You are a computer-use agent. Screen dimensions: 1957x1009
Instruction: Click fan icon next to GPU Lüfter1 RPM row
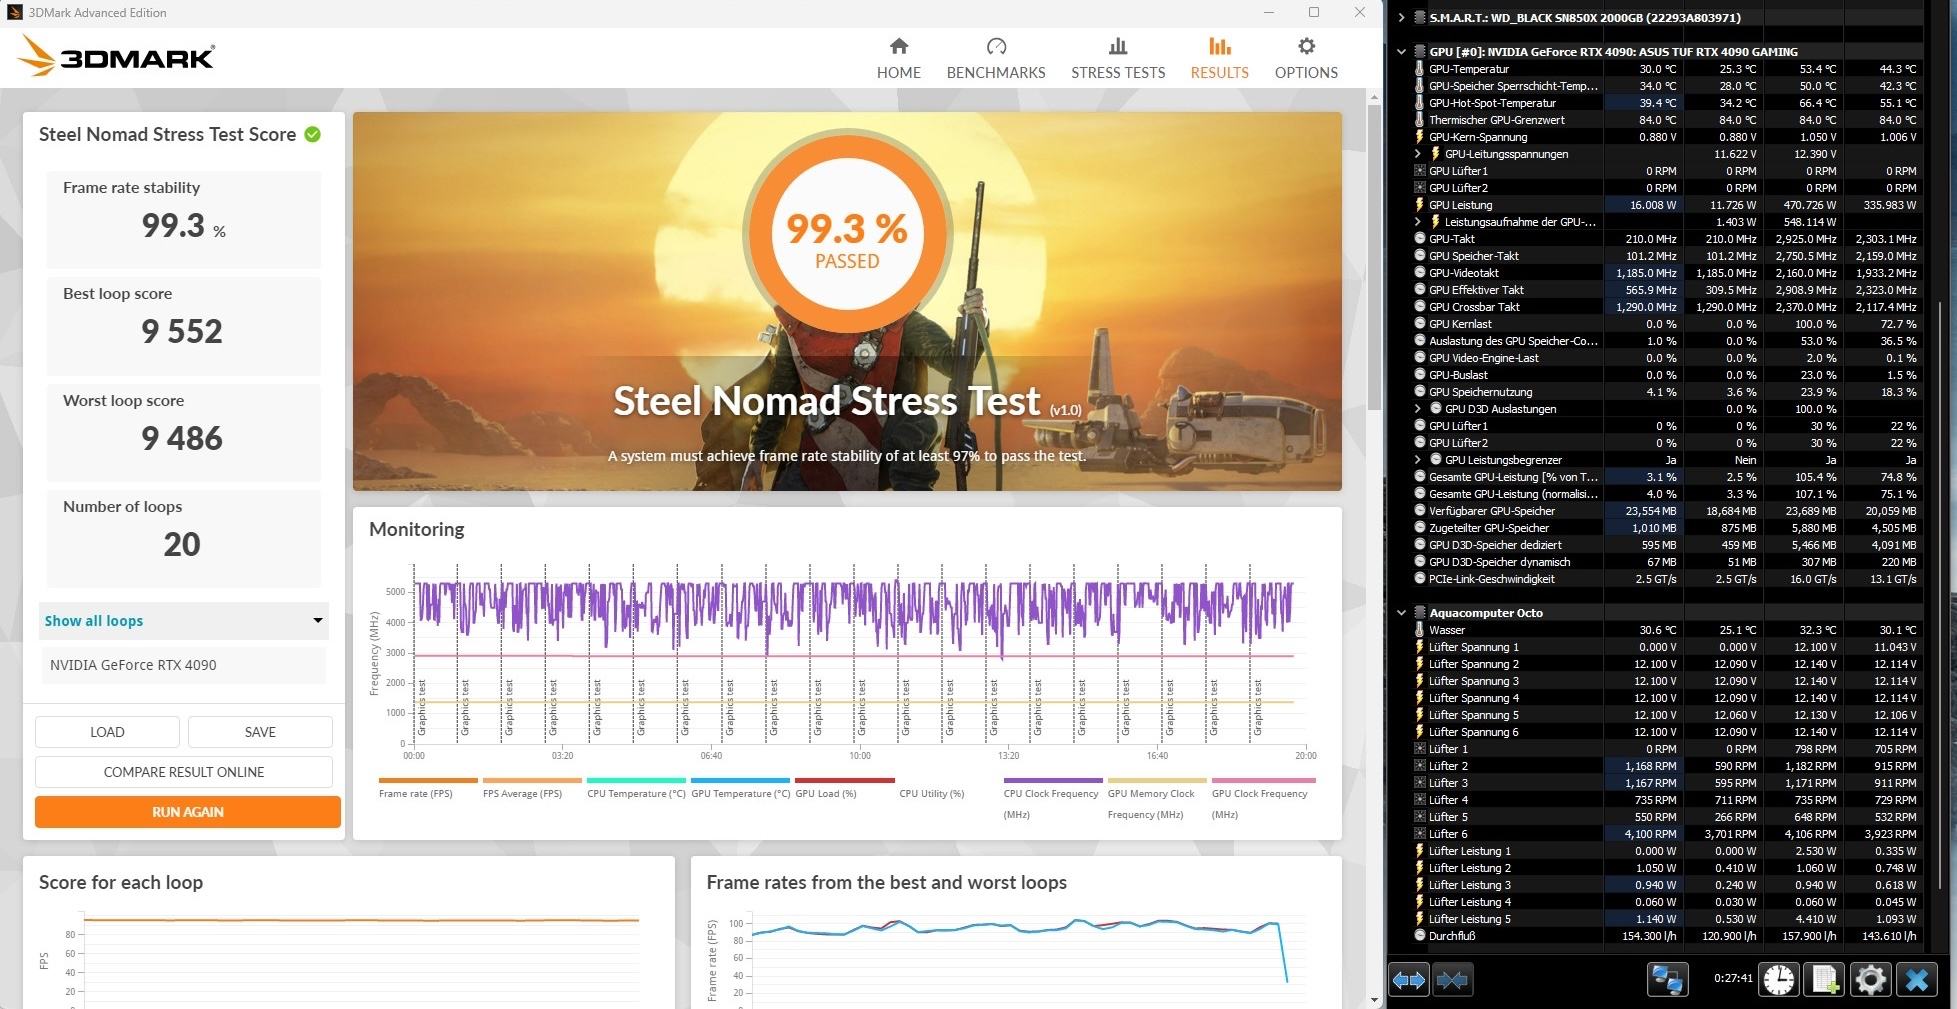(x=1419, y=171)
